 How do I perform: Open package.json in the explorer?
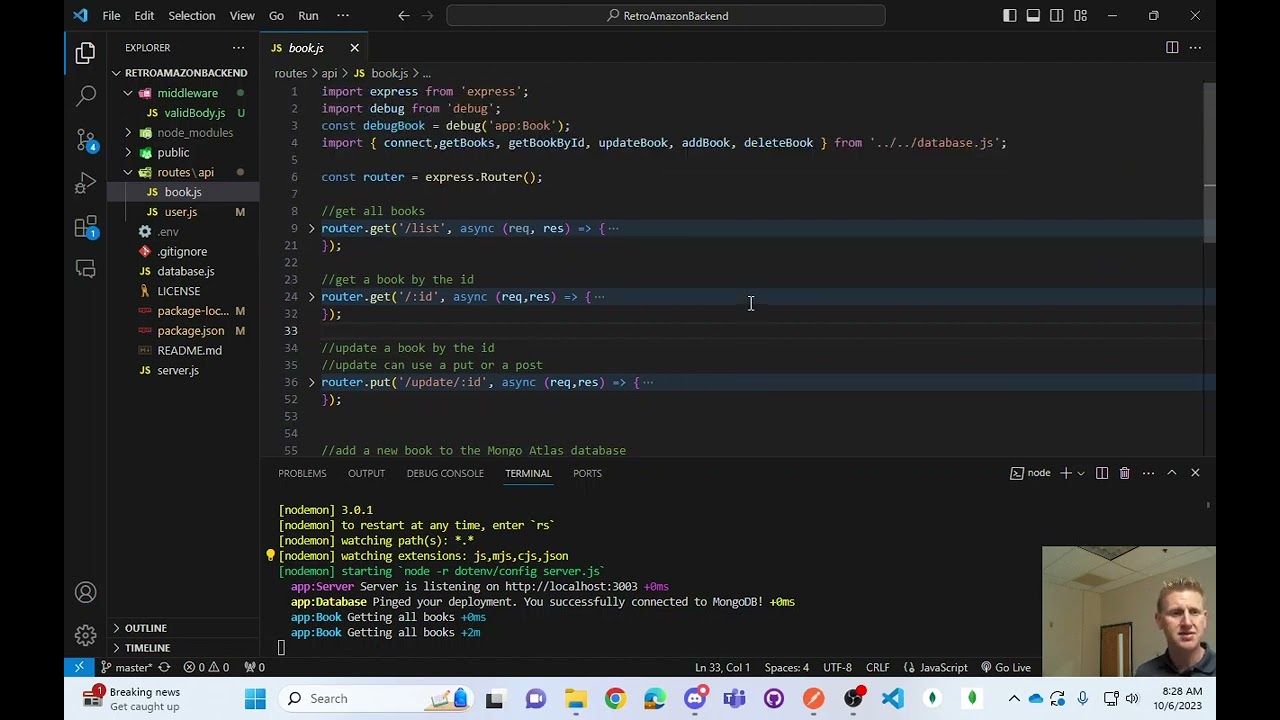(190, 331)
